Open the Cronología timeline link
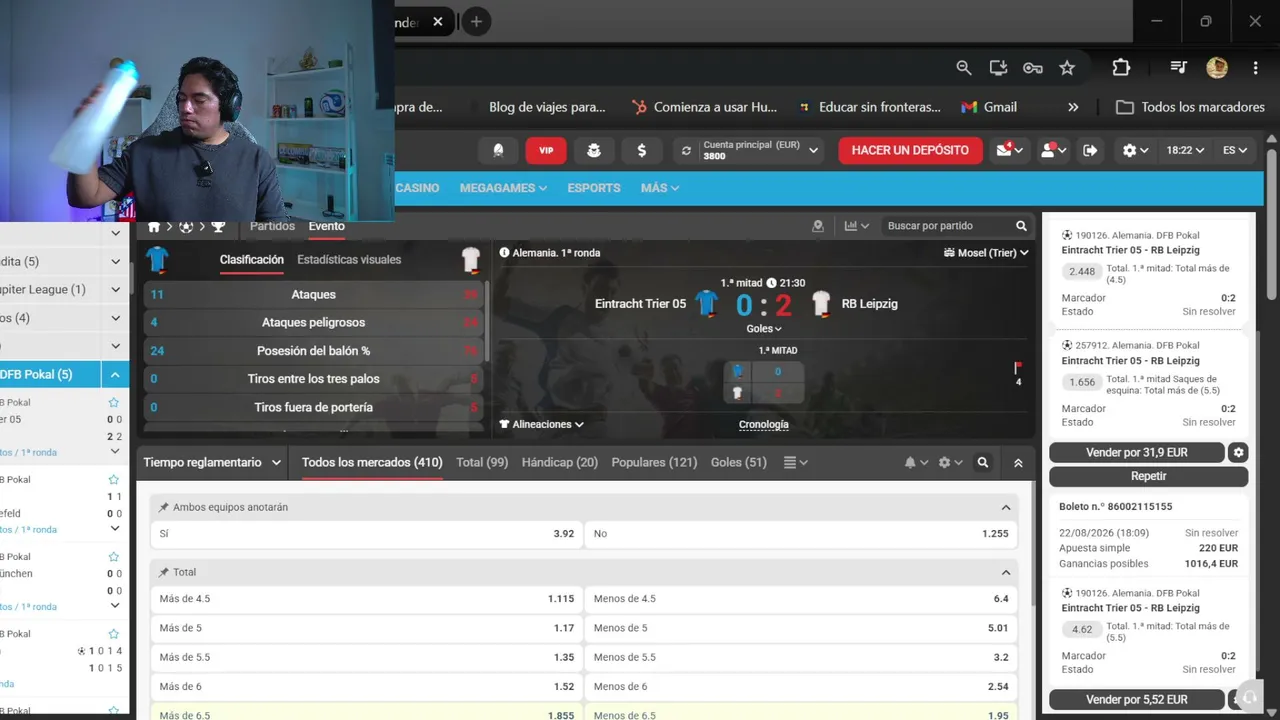 tap(764, 424)
